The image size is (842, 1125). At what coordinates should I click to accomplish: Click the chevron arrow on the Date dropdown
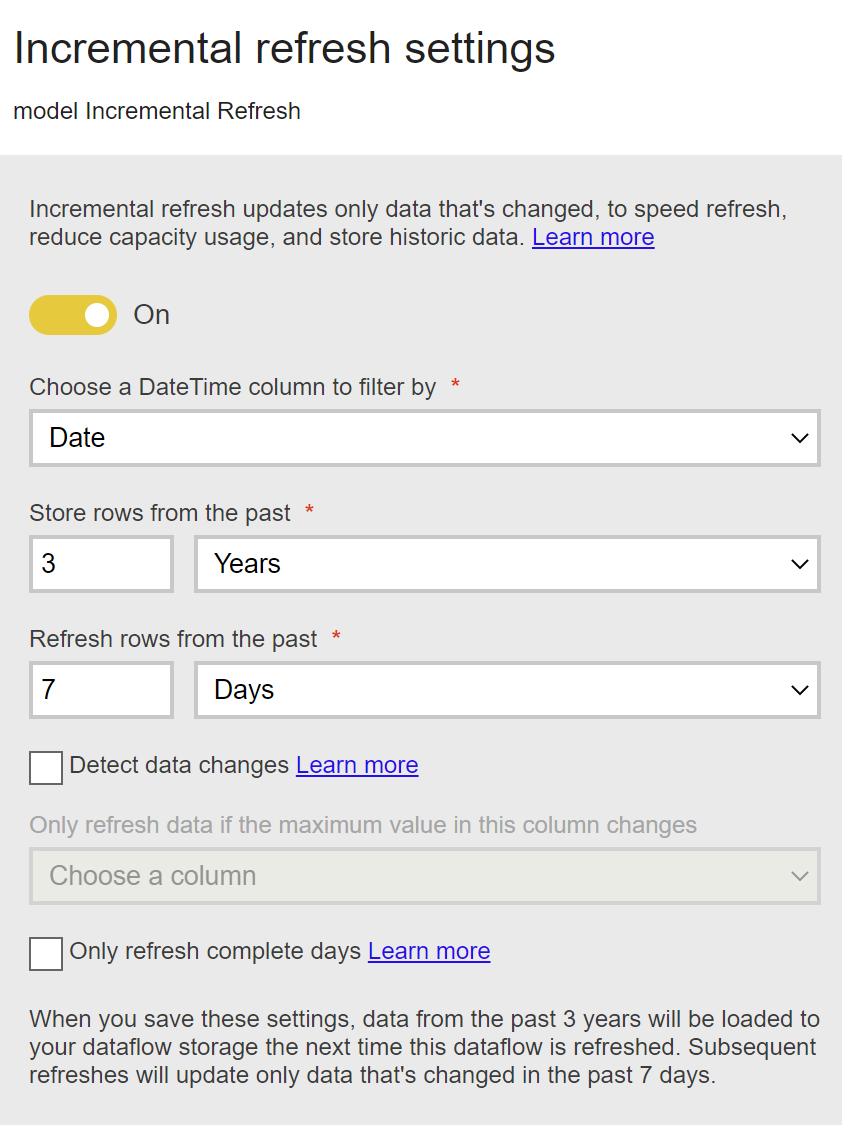(x=799, y=438)
